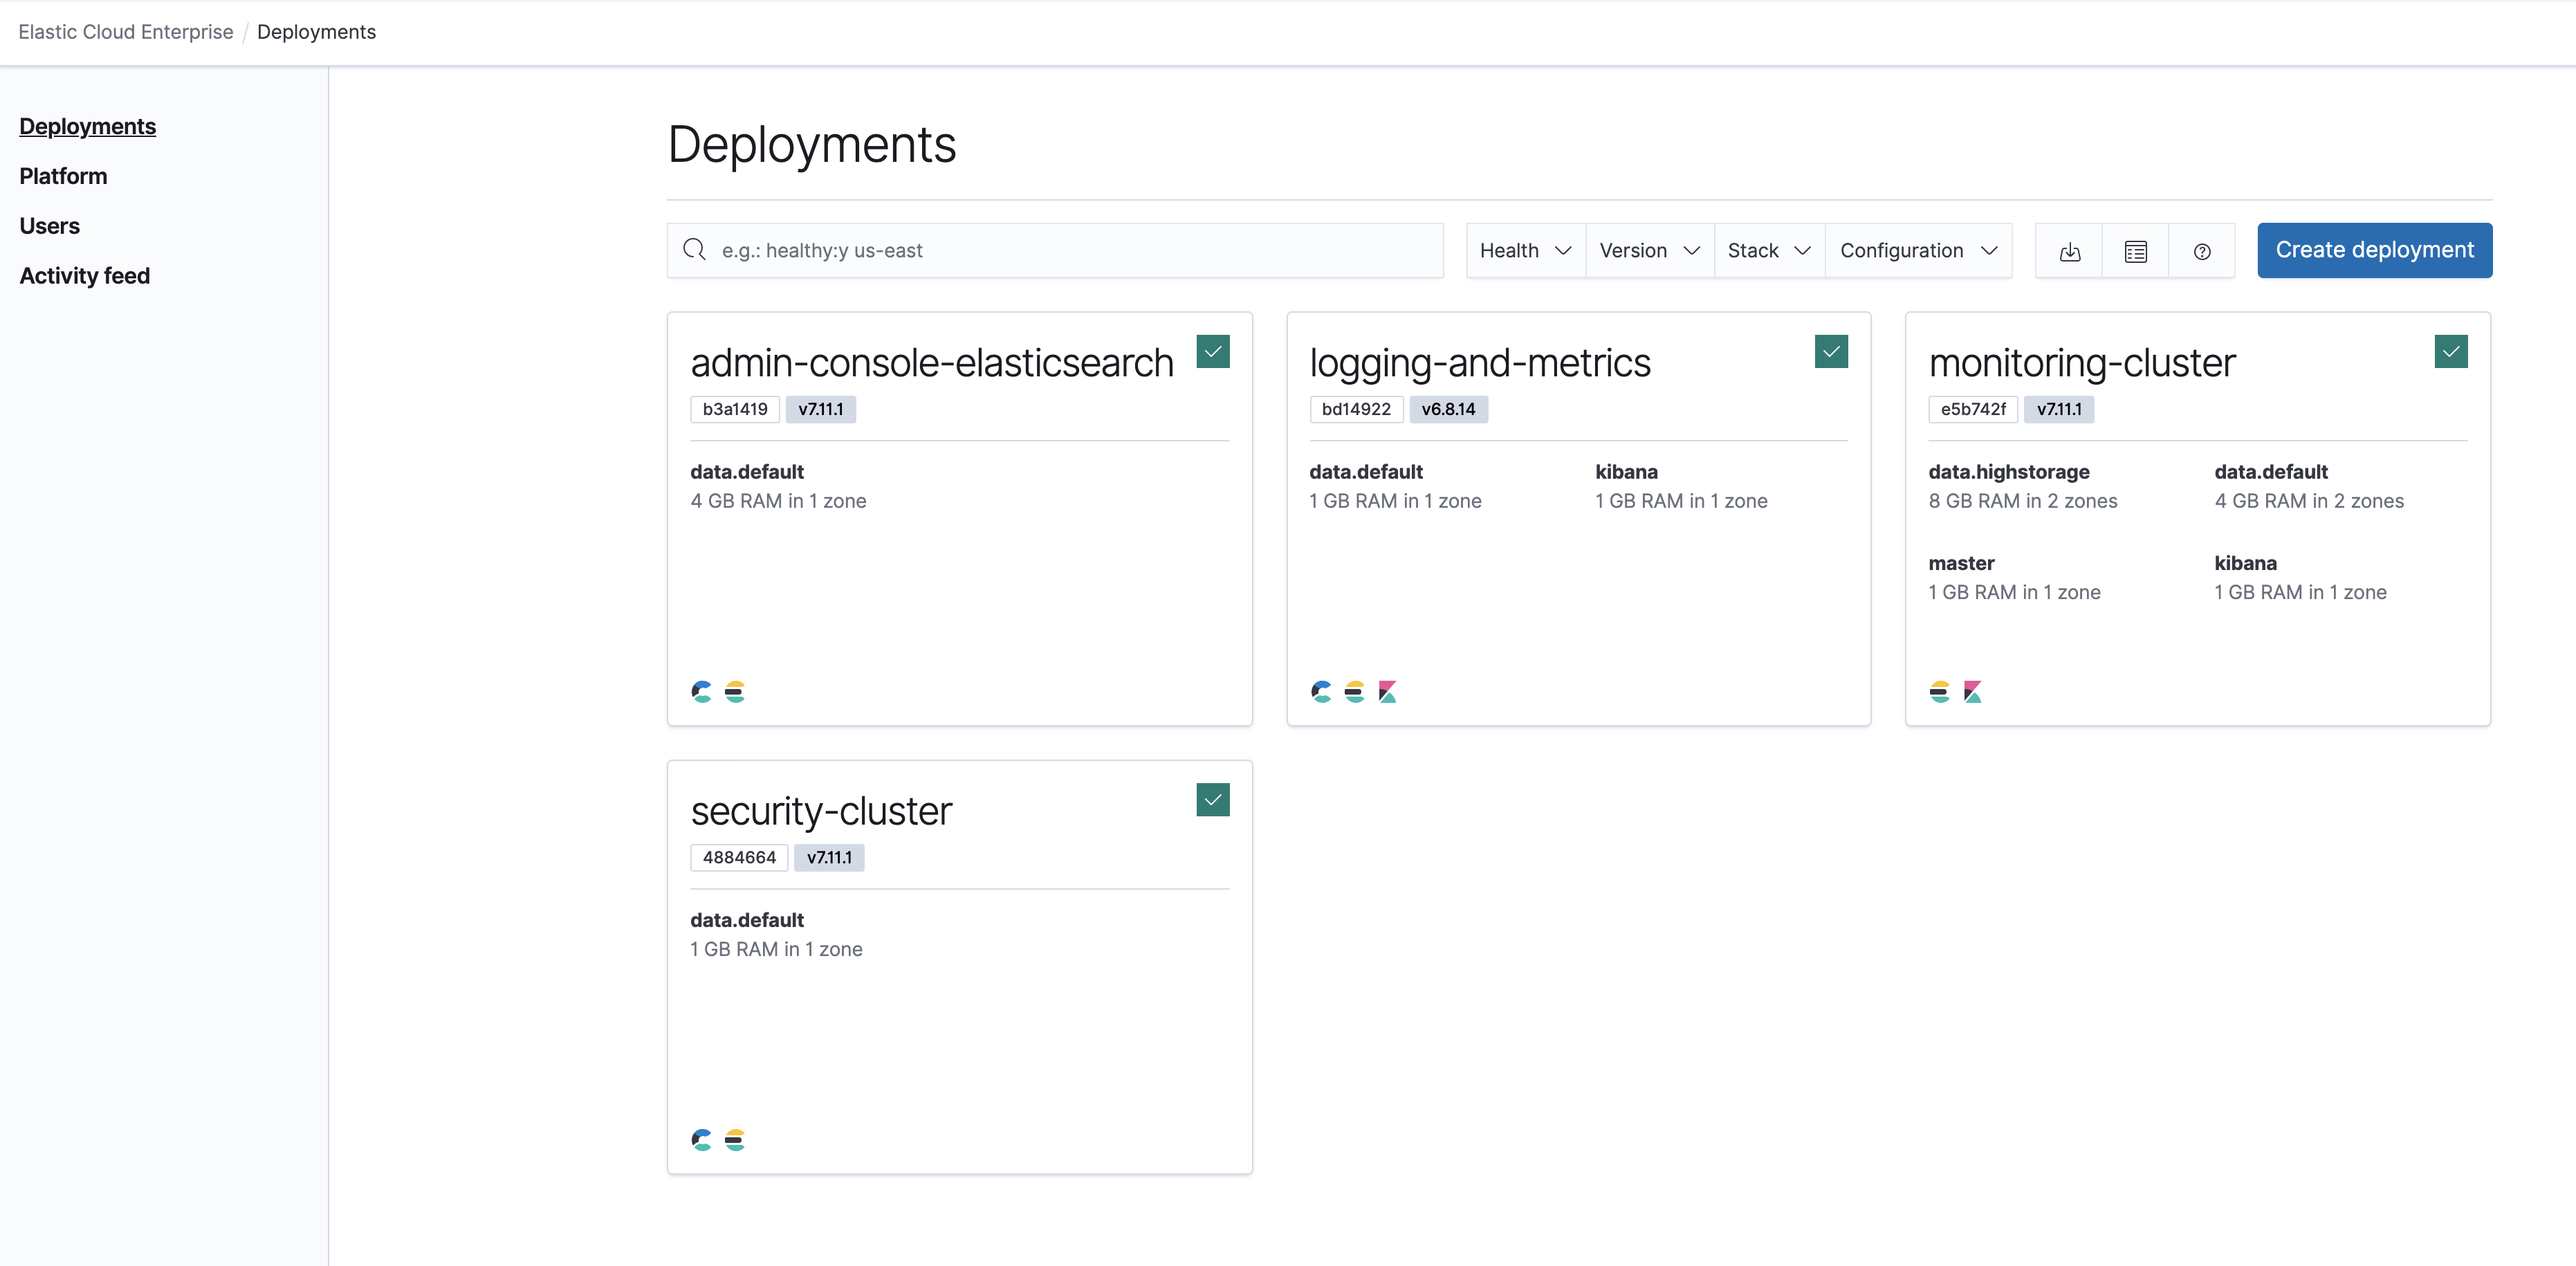
Task: Switch to table list view icon
Action: click(x=2135, y=251)
